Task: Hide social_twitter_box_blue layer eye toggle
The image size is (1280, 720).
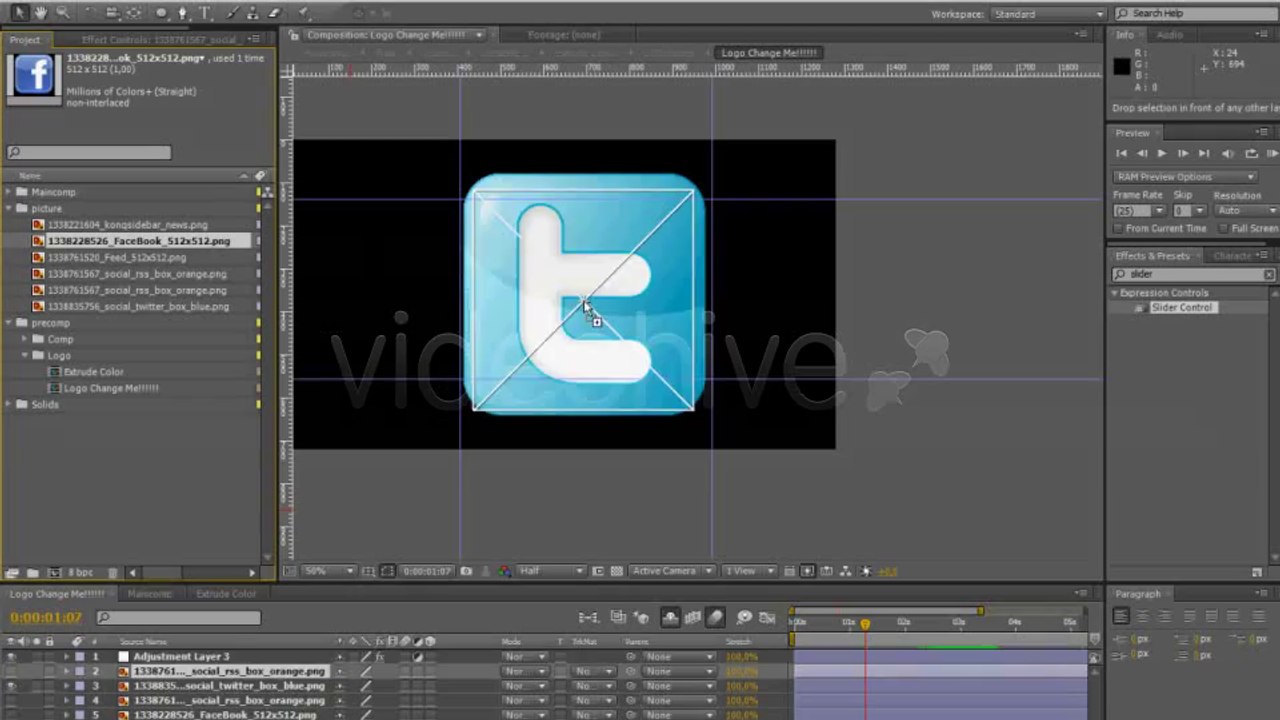Action: click(x=12, y=687)
